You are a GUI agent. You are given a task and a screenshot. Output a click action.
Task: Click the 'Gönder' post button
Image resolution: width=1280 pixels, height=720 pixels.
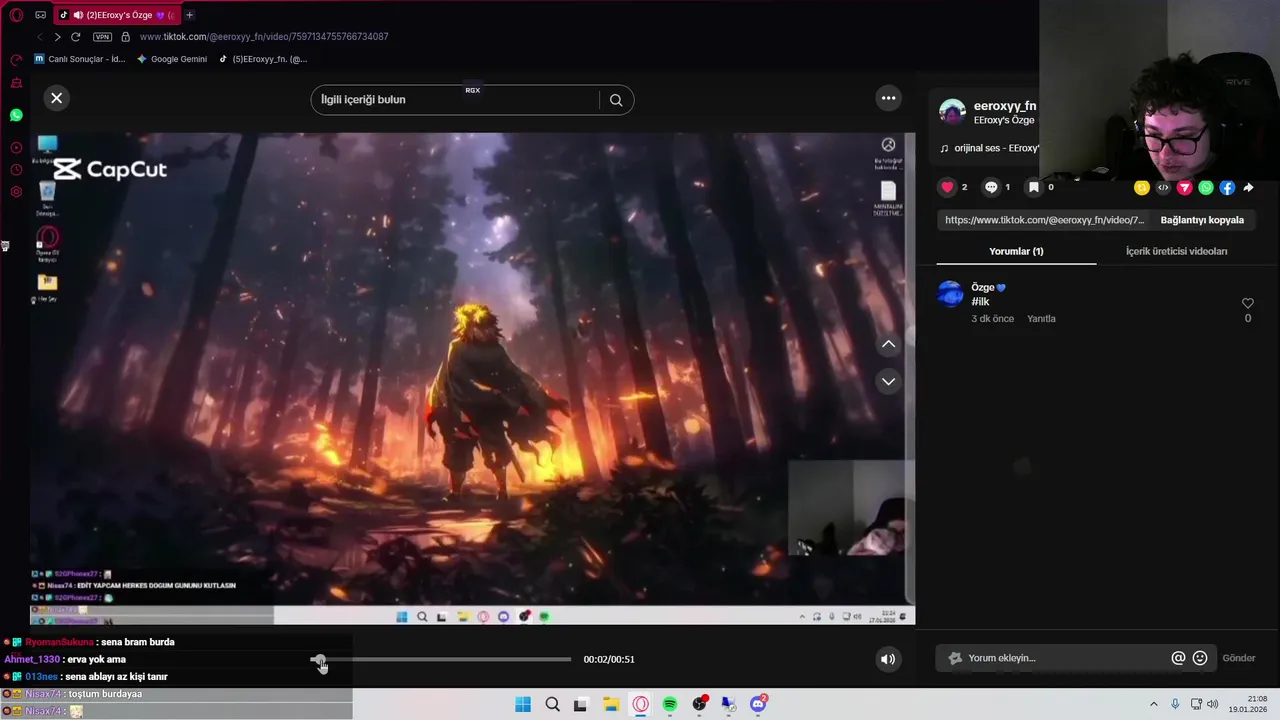coord(1239,658)
